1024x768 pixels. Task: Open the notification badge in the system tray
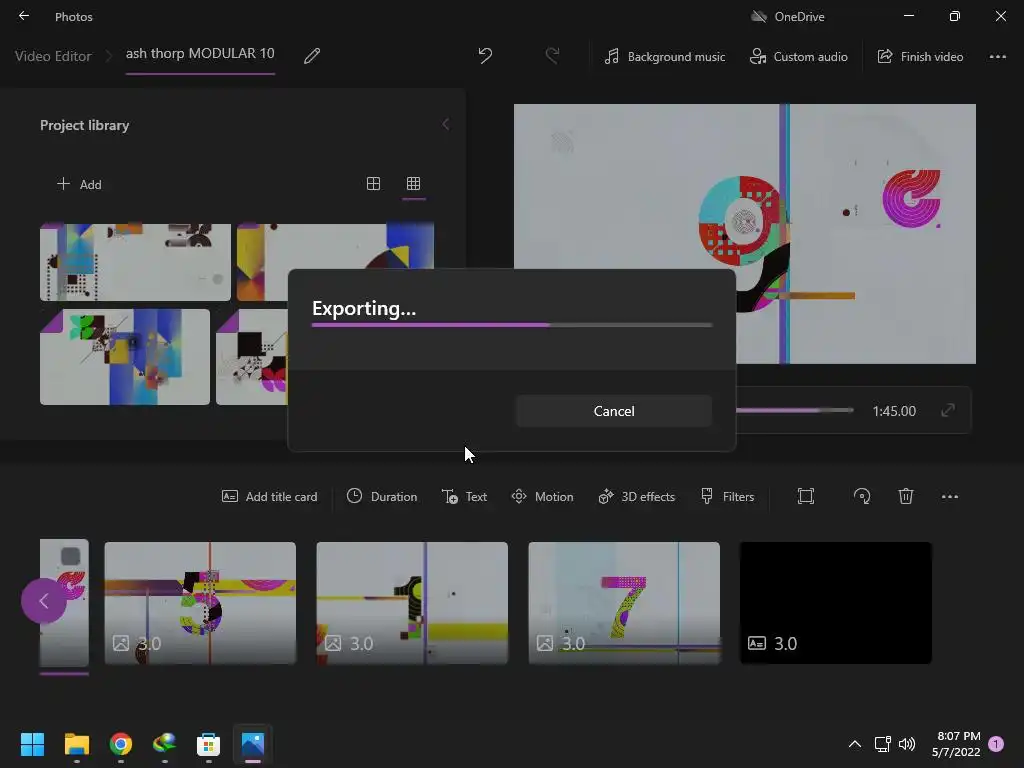(x=996, y=744)
